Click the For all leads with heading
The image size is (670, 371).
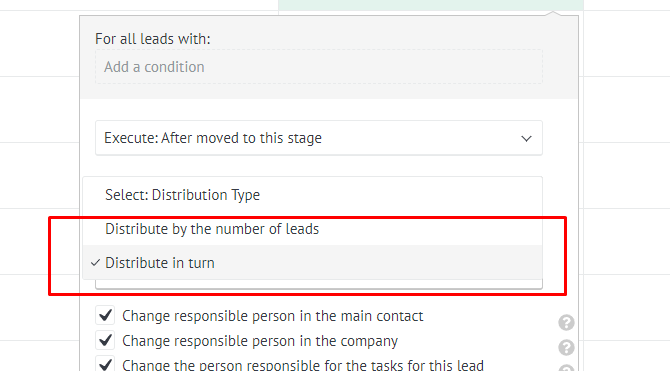pyautogui.click(x=153, y=39)
